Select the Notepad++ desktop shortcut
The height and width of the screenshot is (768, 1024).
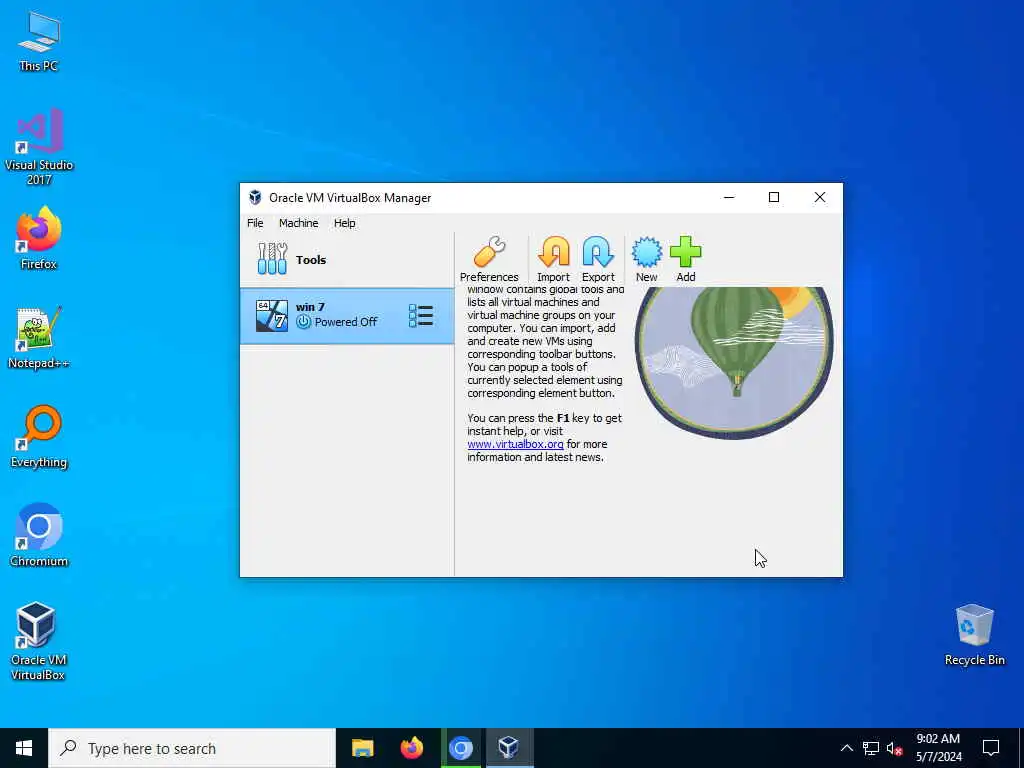point(39,338)
